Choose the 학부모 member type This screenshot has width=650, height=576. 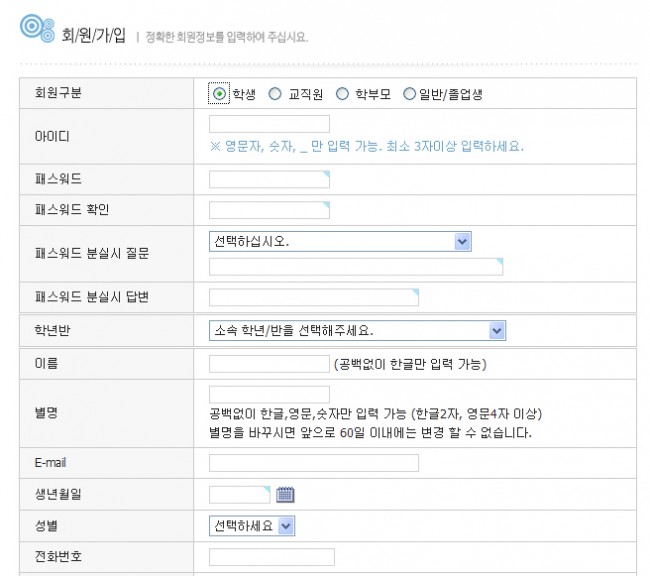(x=342, y=94)
